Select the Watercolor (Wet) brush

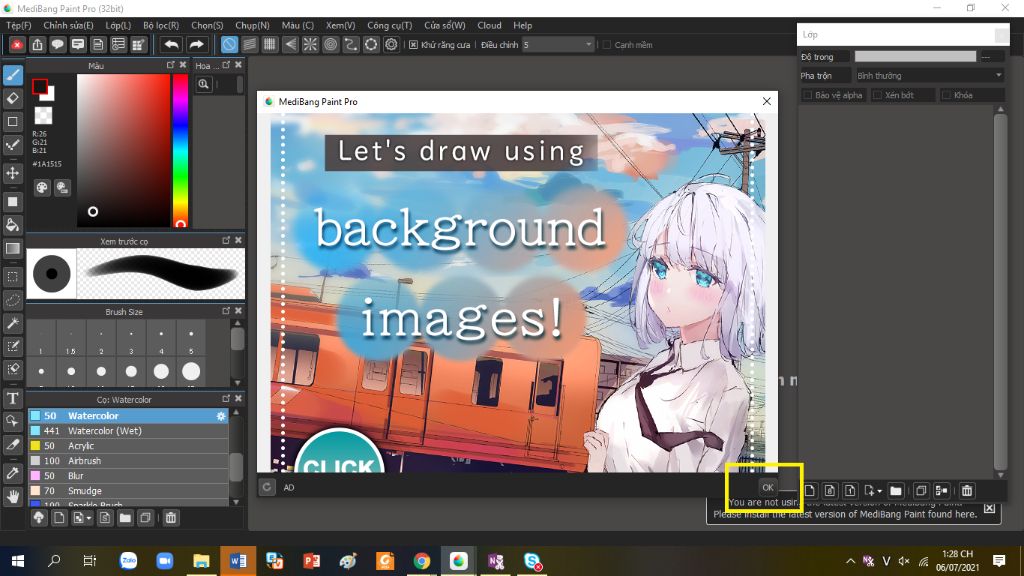pyautogui.click(x=128, y=431)
